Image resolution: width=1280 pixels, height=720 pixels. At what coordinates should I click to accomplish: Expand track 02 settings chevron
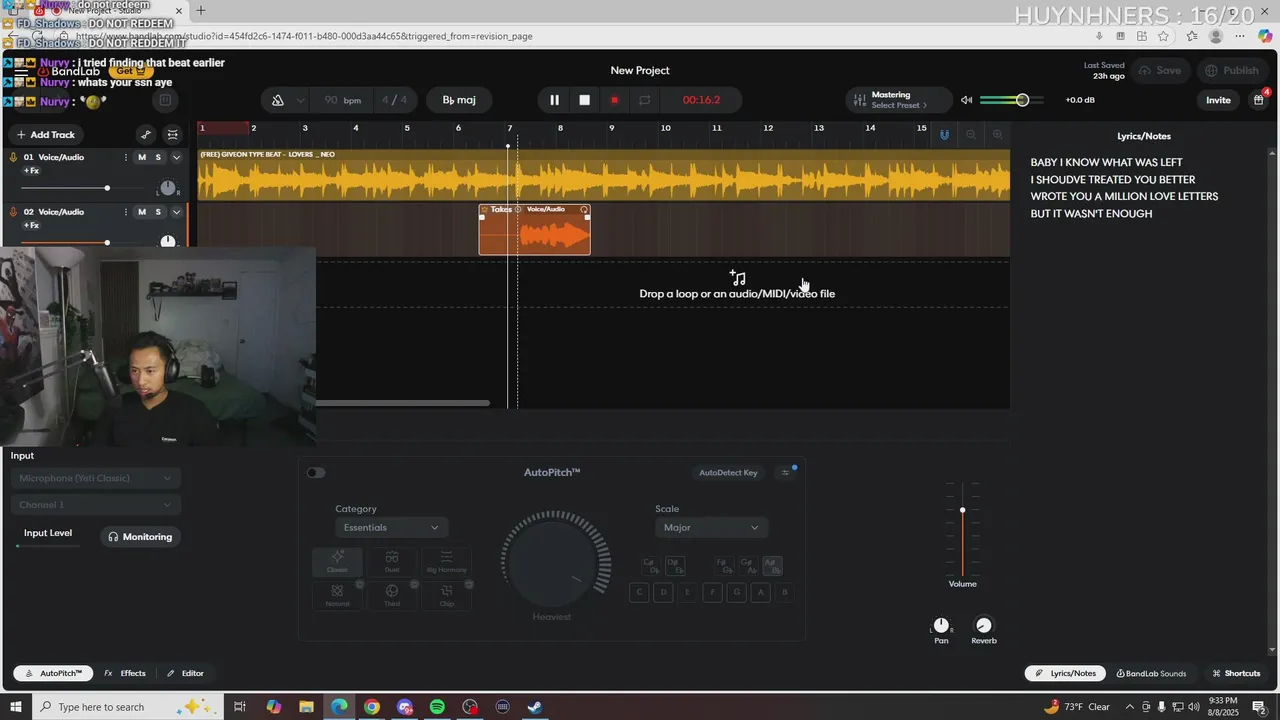[177, 212]
